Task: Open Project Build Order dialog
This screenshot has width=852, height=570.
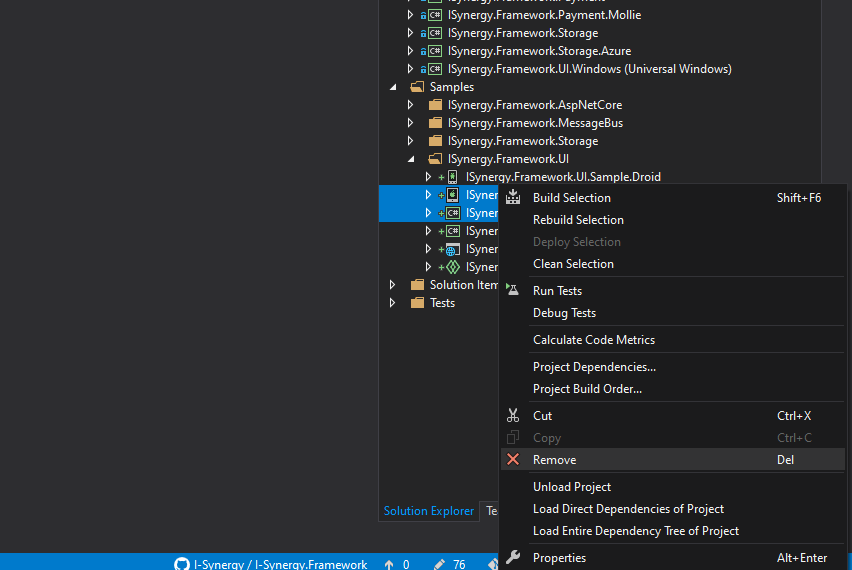Action: pos(673,389)
